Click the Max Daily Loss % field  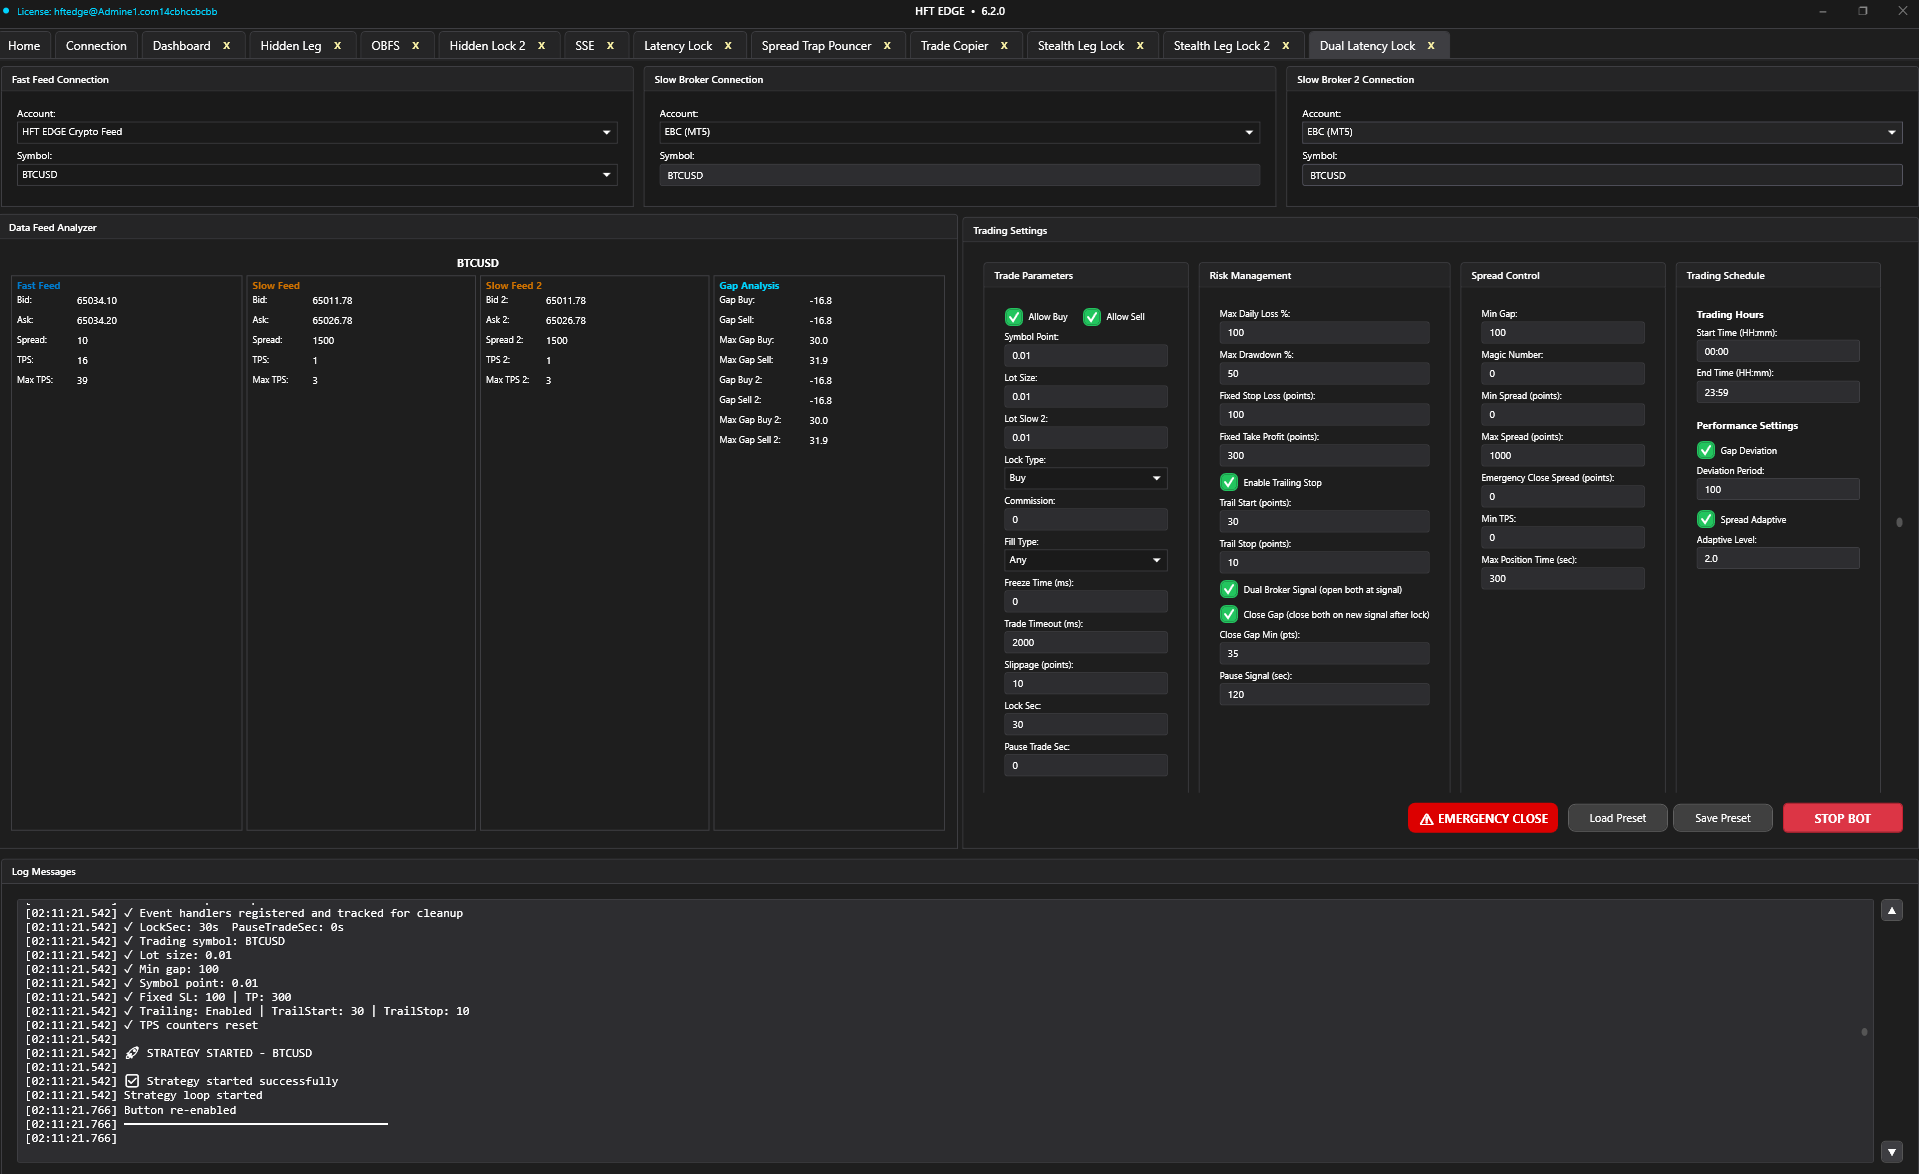click(x=1324, y=333)
